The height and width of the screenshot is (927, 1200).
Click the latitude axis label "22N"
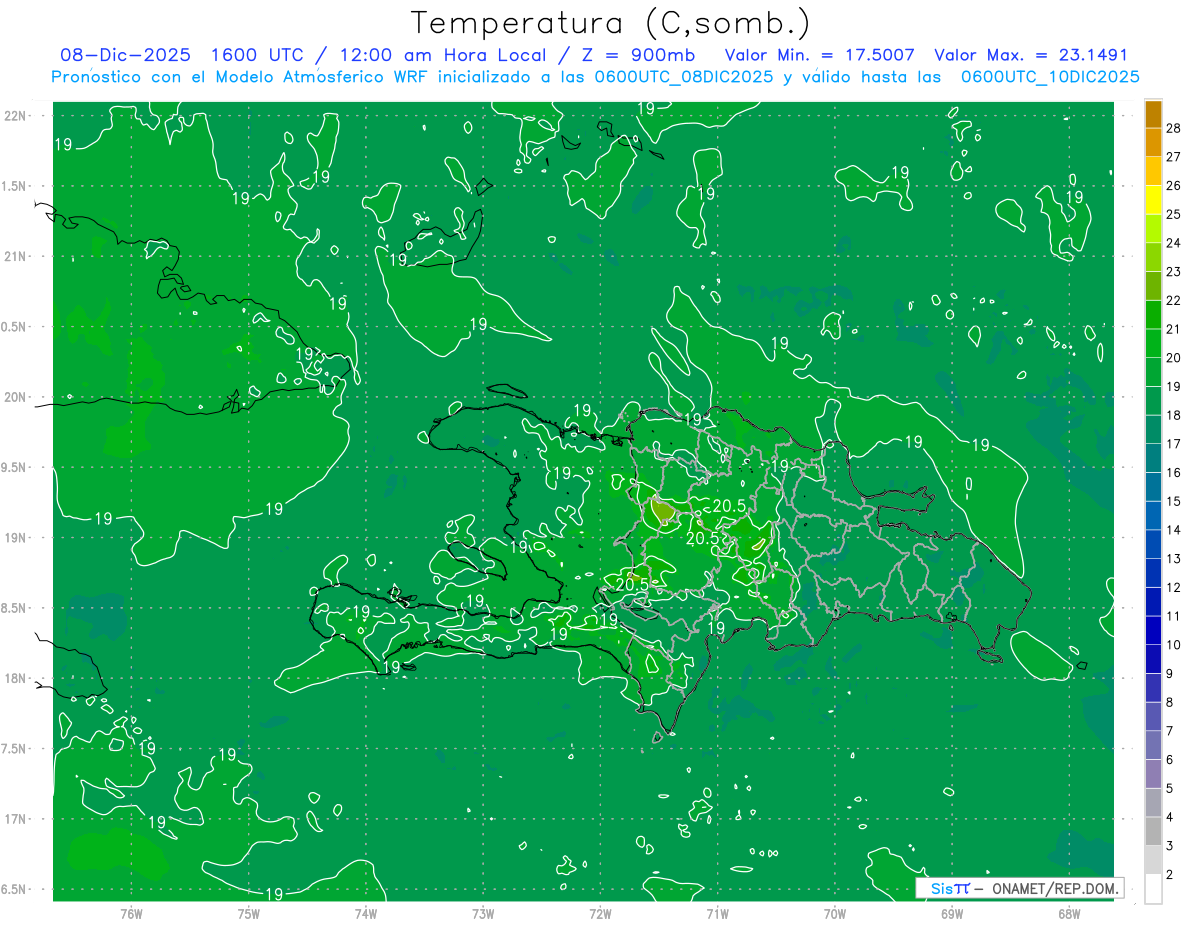pyautogui.click(x=15, y=115)
